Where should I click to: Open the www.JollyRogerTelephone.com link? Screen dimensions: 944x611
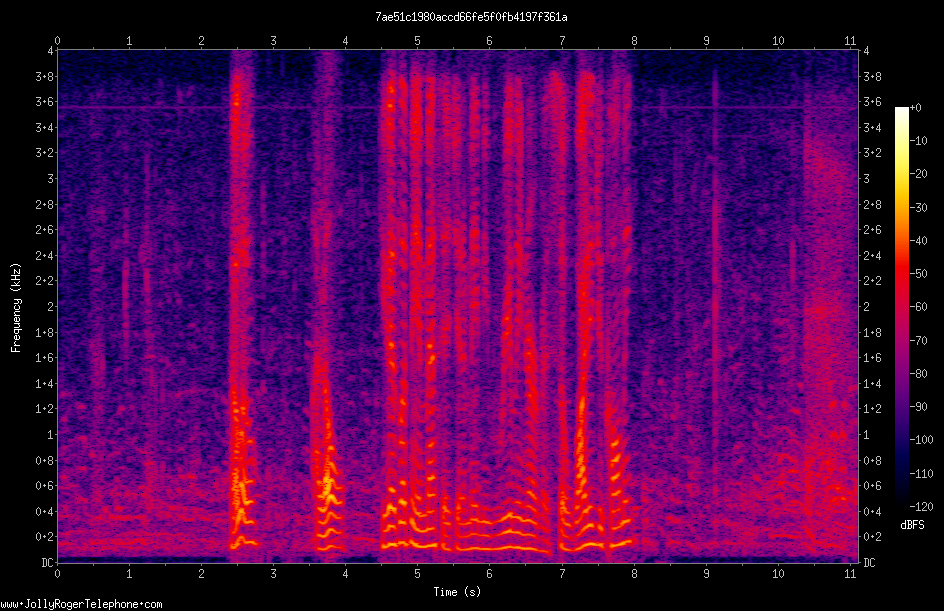click(x=81, y=604)
